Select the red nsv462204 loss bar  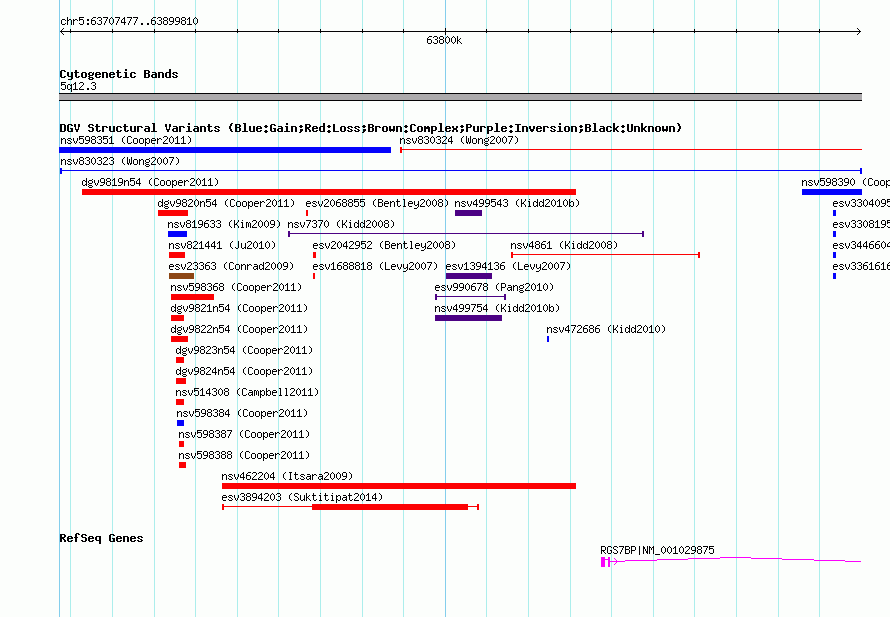point(399,486)
